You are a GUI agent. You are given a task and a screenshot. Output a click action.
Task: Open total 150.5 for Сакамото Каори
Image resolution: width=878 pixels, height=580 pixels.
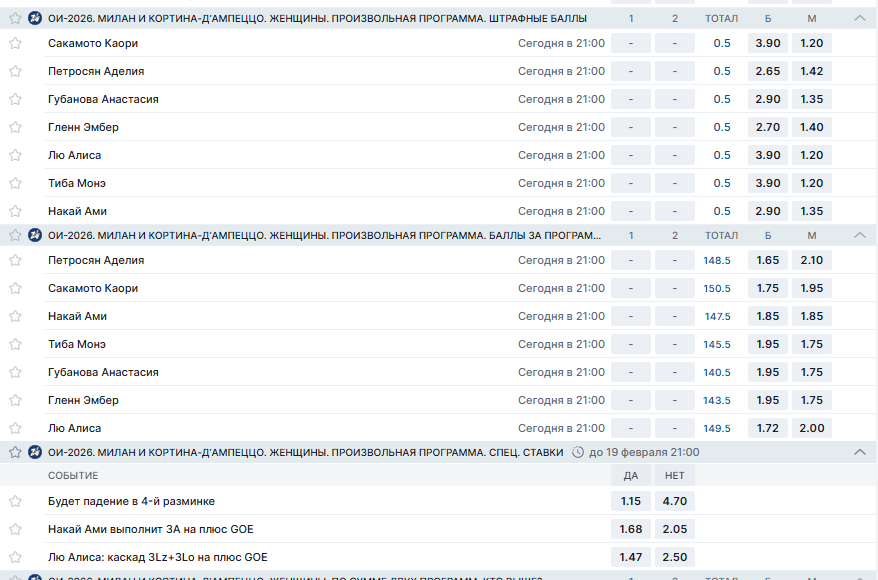[717, 288]
